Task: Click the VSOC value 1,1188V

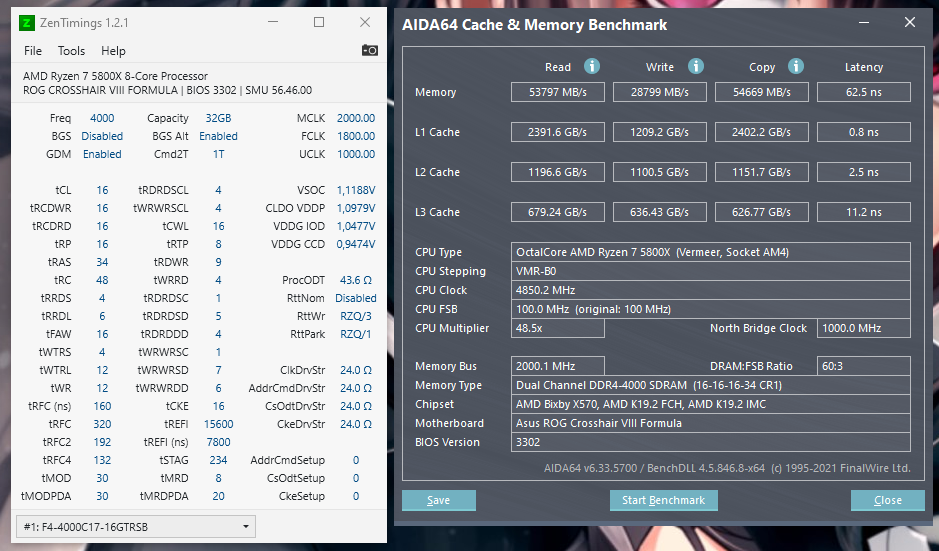Action: [x=356, y=190]
